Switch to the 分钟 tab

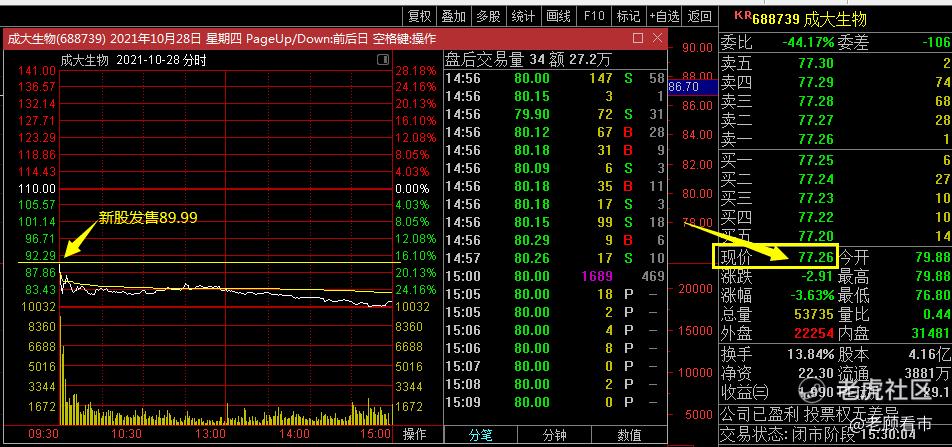pyautogui.click(x=555, y=435)
